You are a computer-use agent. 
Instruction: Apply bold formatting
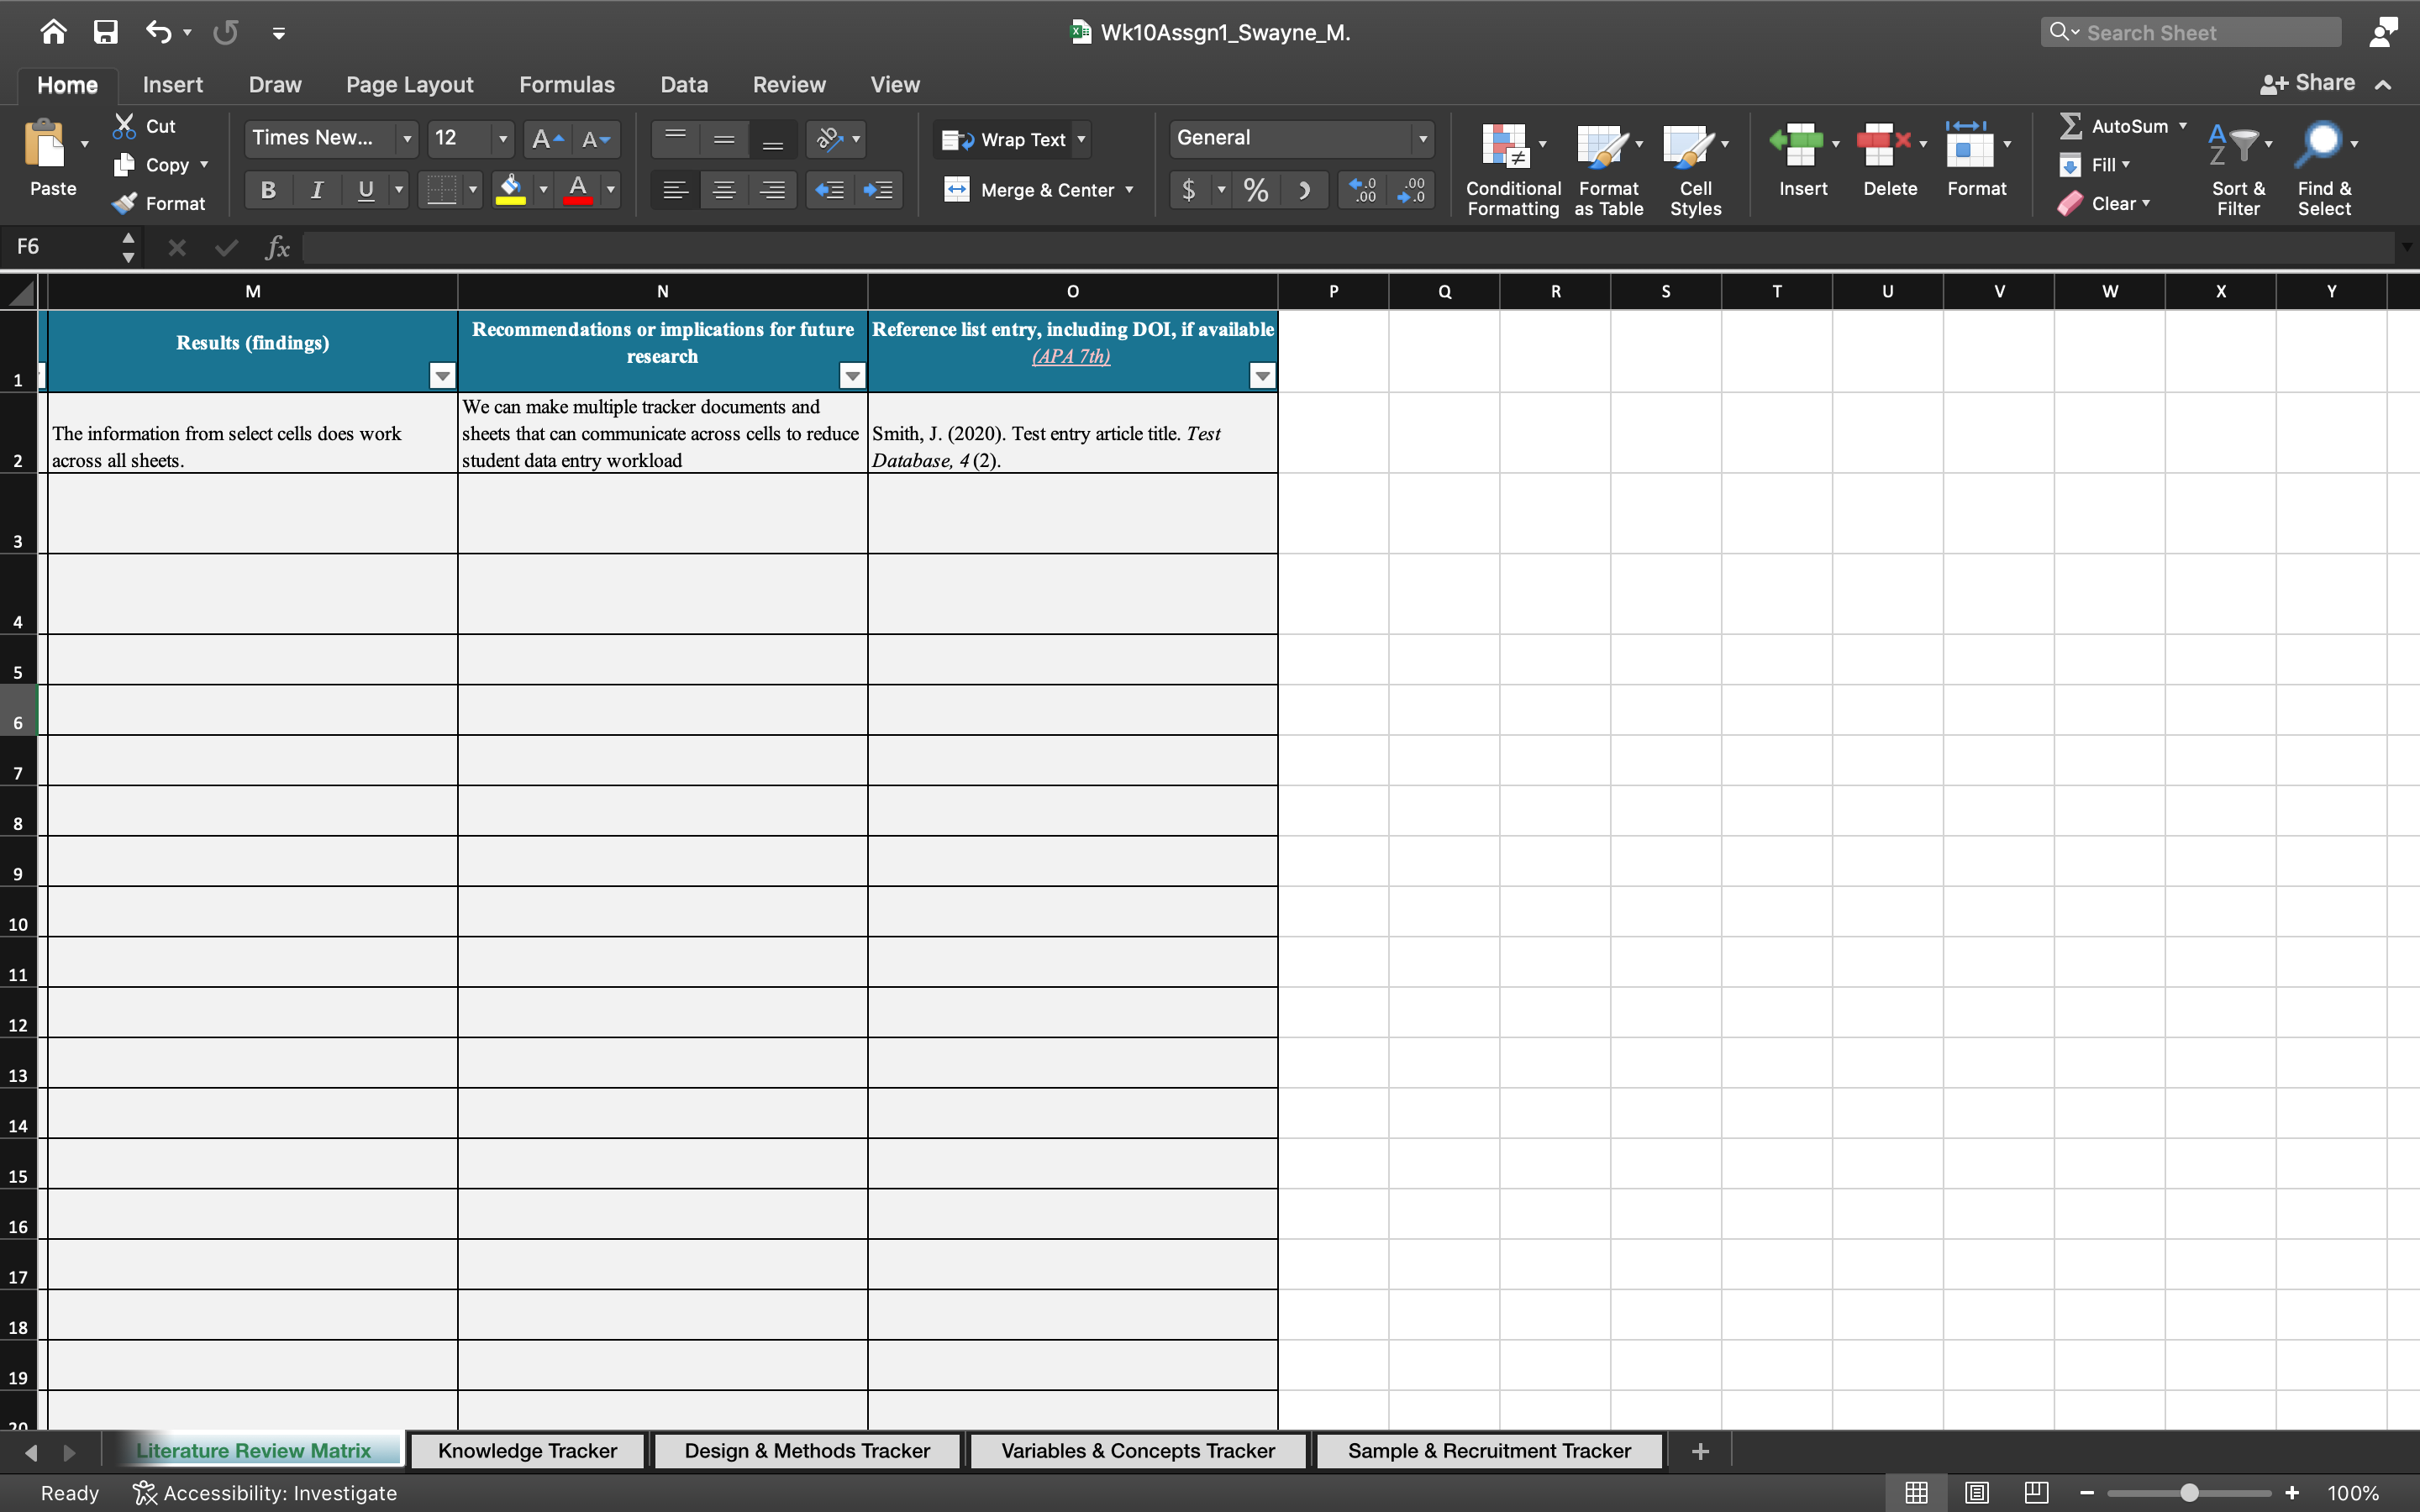coord(267,189)
